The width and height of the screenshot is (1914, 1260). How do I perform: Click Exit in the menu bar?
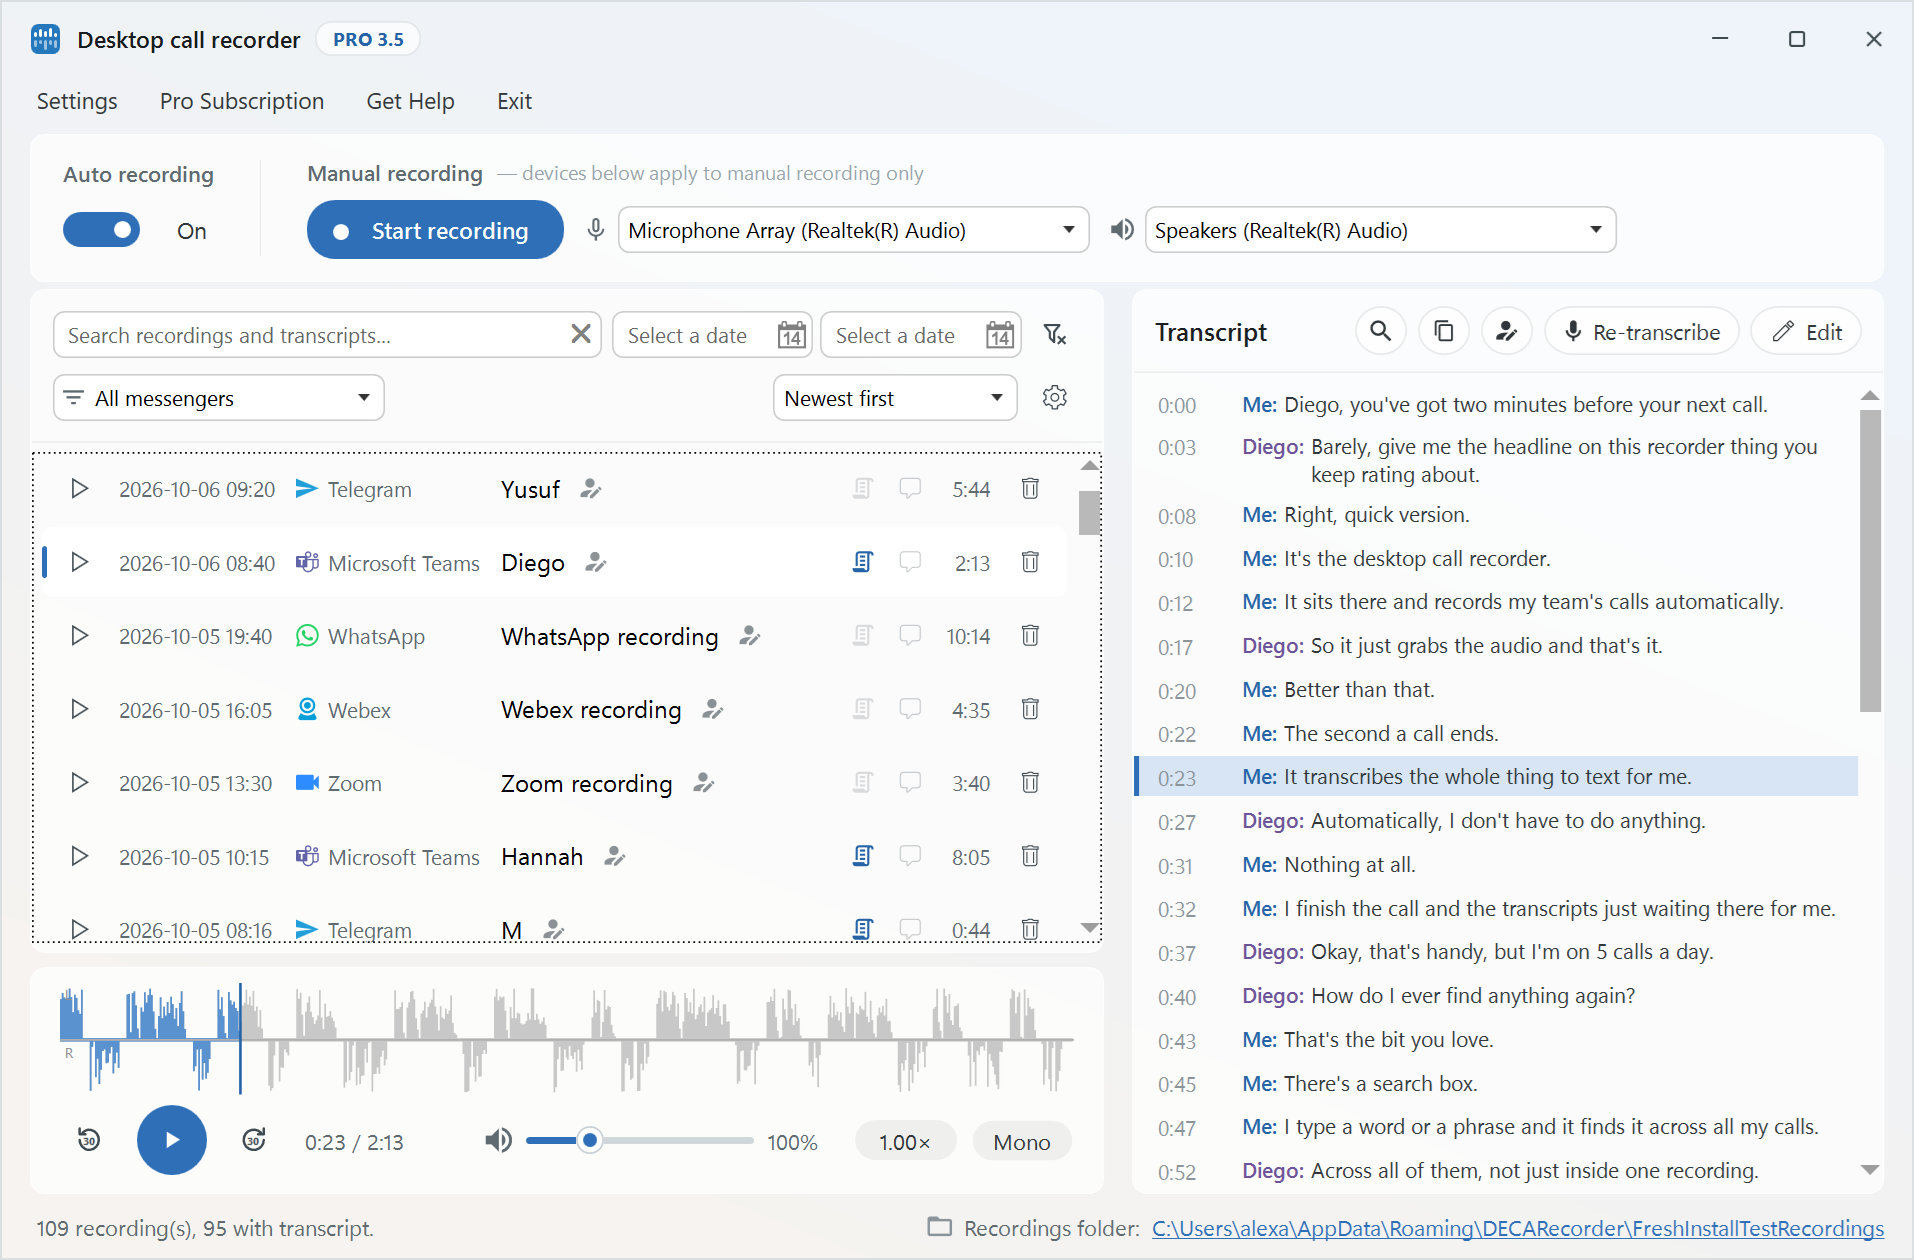(x=514, y=101)
